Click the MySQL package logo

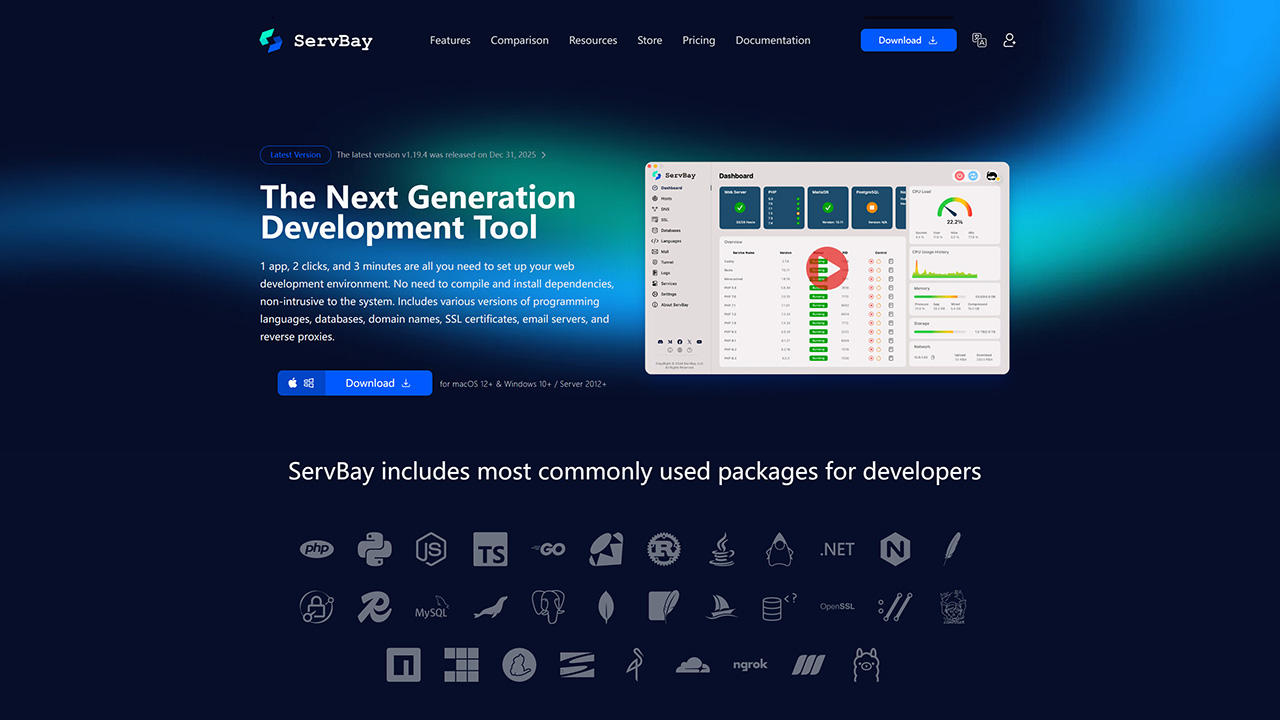(432, 607)
